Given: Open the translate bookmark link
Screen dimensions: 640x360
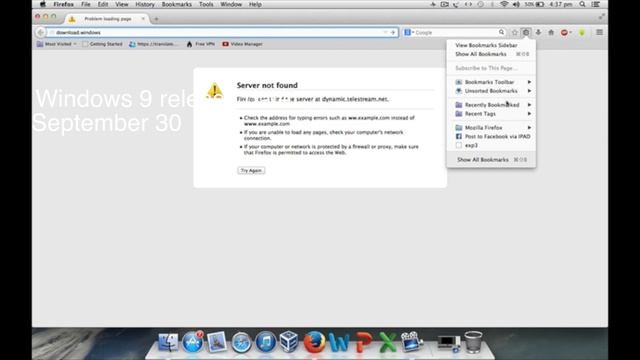Looking at the screenshot, I should [153, 44].
